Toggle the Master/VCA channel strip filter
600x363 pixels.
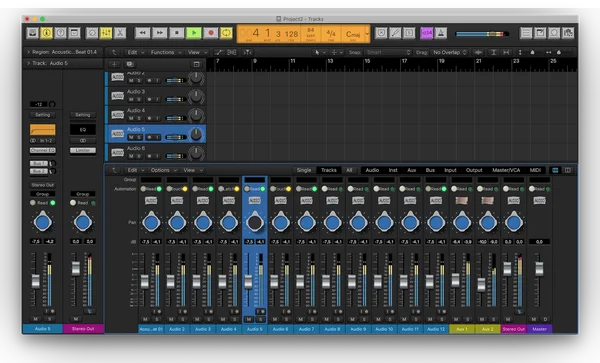point(506,170)
